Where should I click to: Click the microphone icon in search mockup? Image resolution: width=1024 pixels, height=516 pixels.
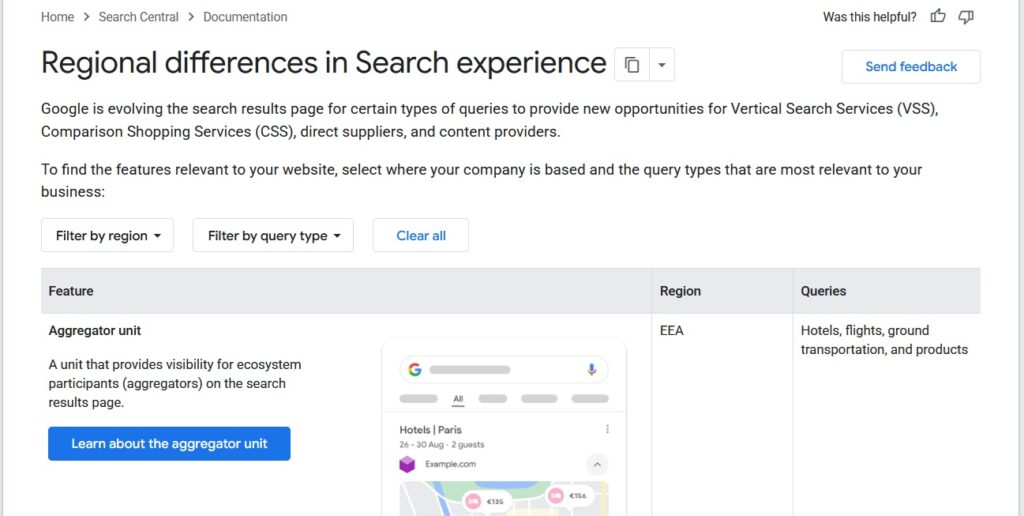coord(592,370)
